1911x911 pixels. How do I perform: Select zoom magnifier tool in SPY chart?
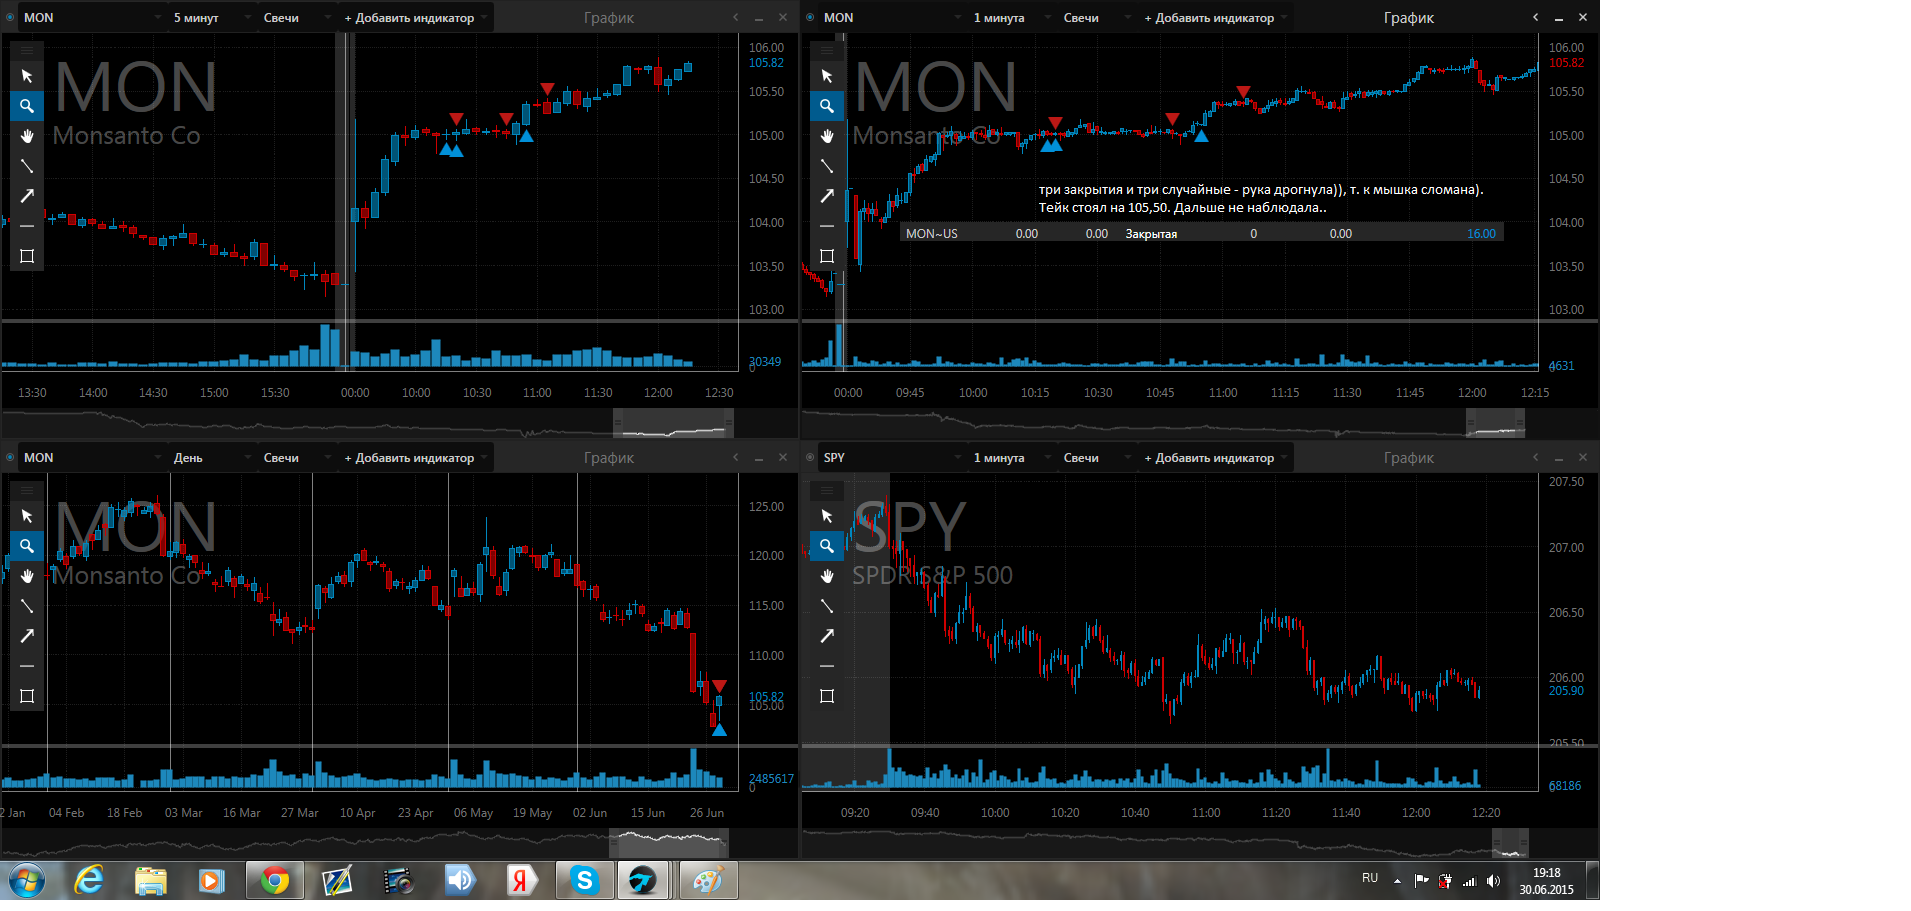827,546
